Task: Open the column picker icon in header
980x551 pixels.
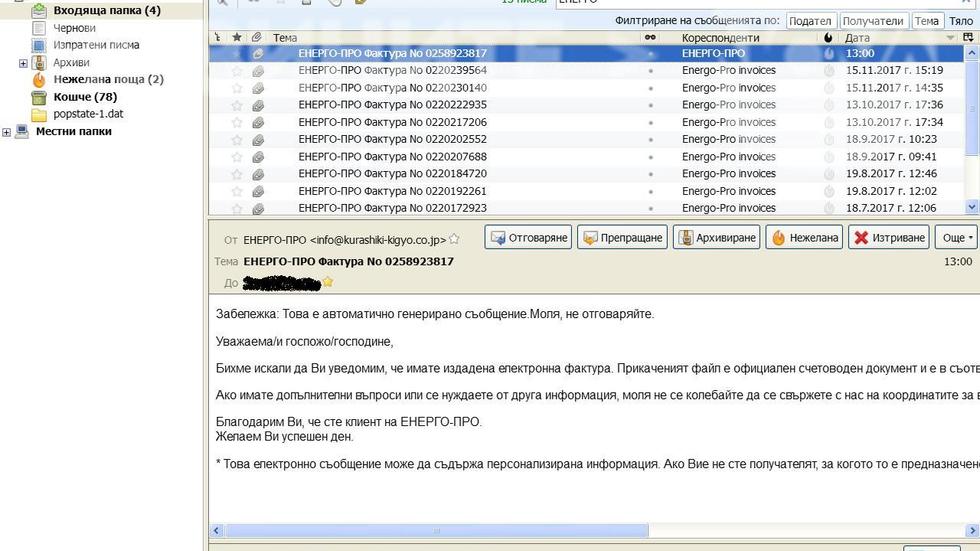Action: coord(968,37)
